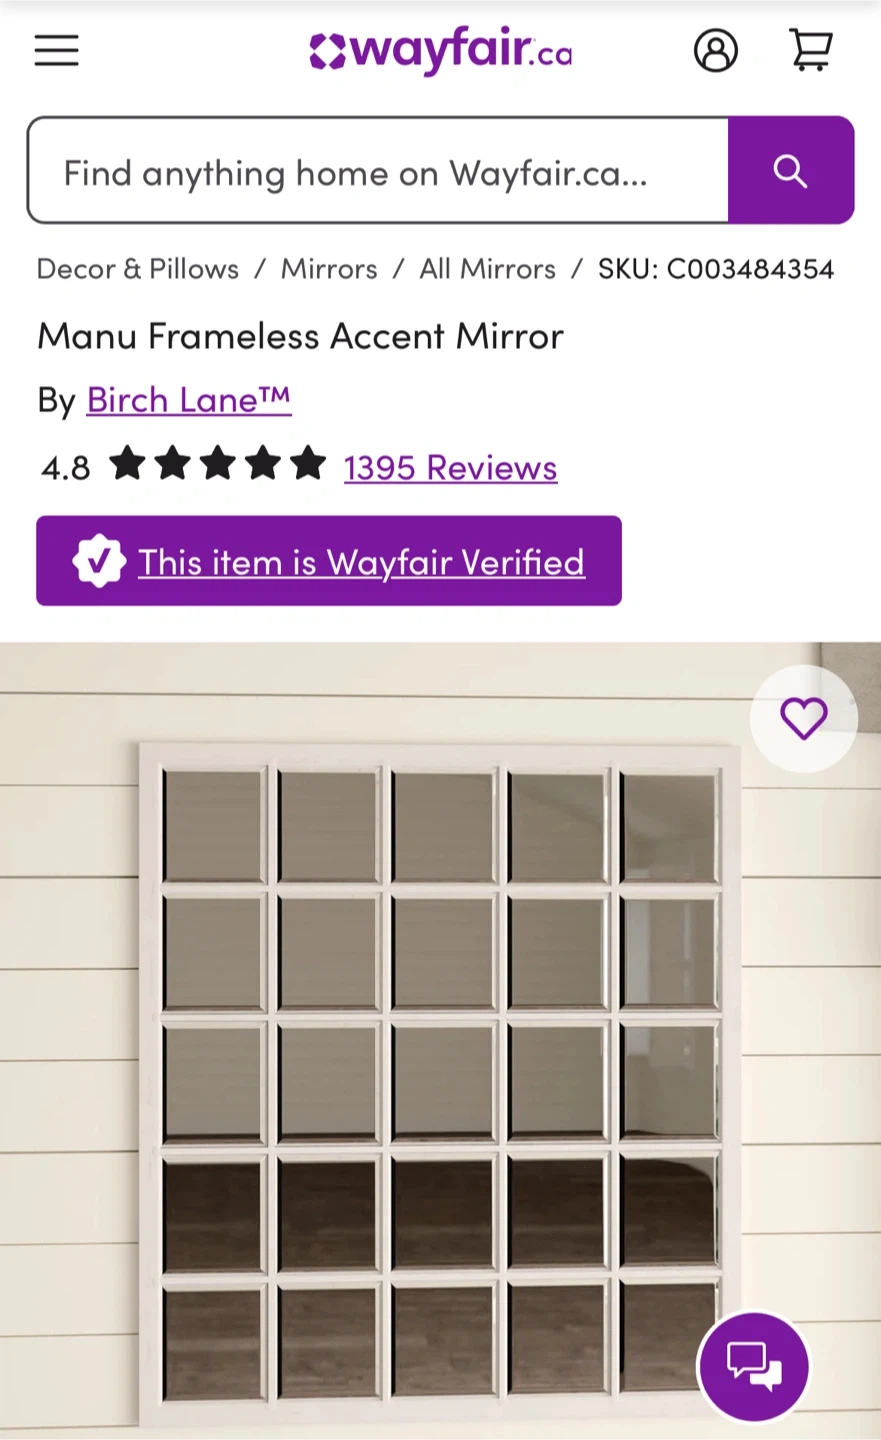Focus the Find anything home search field
Screen dimensions: 881x1440
point(378,171)
